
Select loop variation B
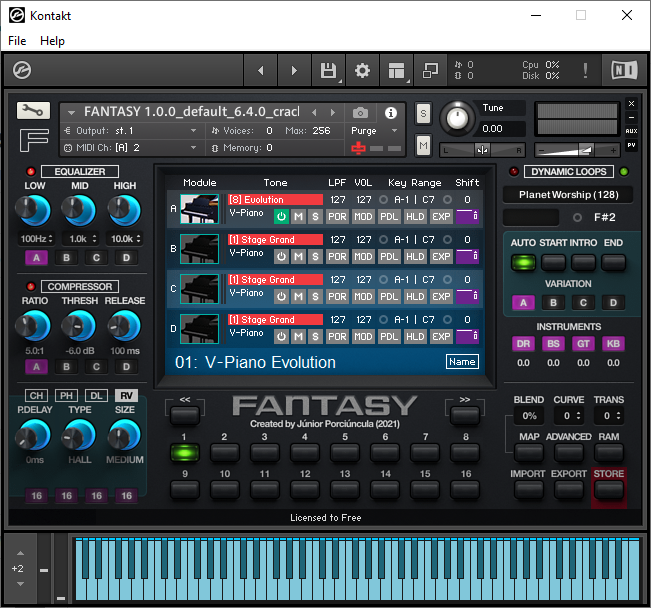(553, 303)
